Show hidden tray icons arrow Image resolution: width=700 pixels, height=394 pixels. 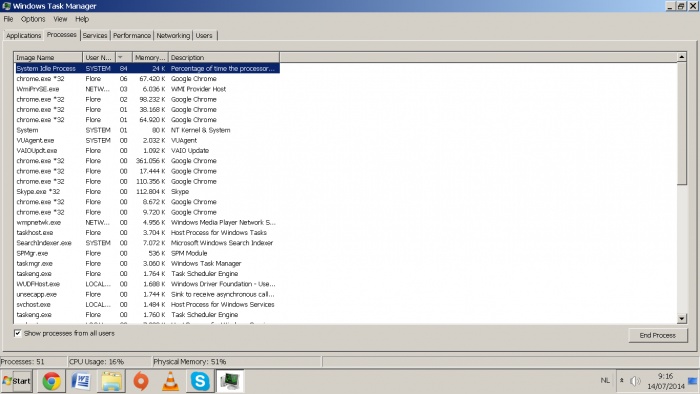point(621,381)
